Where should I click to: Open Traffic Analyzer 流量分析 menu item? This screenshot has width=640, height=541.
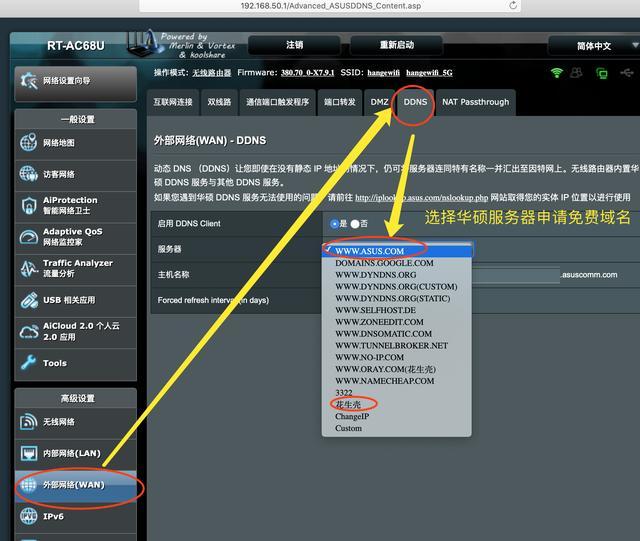coord(76,269)
